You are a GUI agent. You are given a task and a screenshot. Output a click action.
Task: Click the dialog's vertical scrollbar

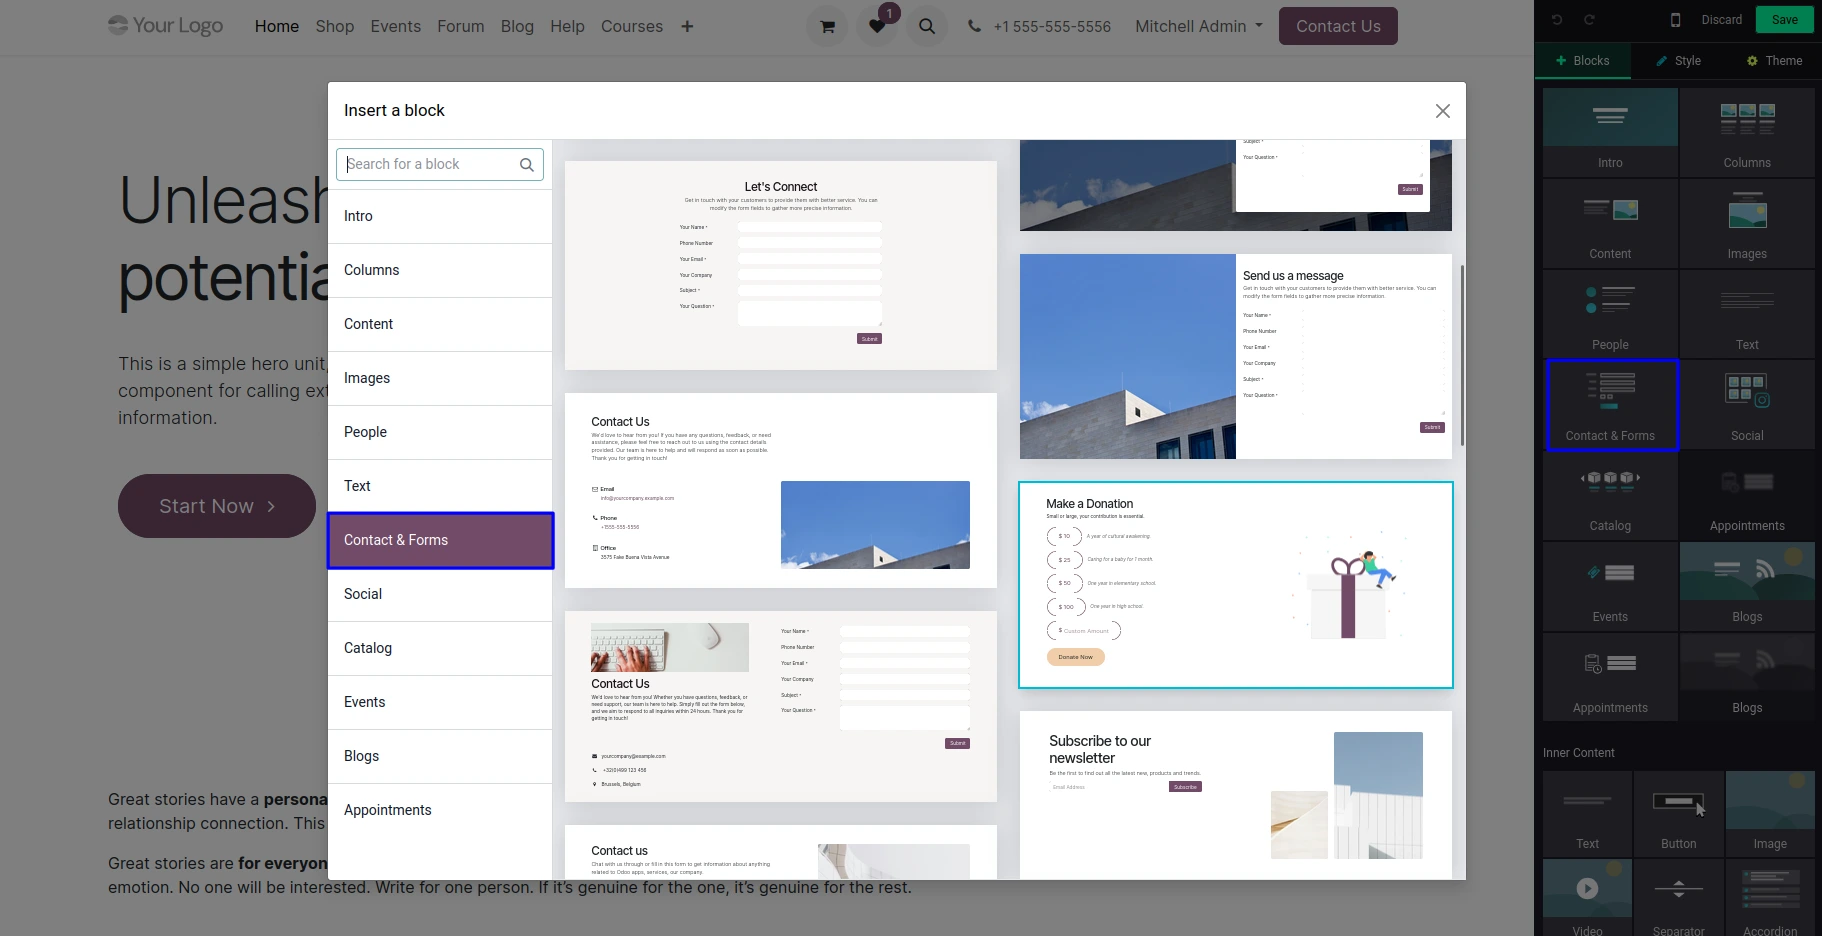1462,355
